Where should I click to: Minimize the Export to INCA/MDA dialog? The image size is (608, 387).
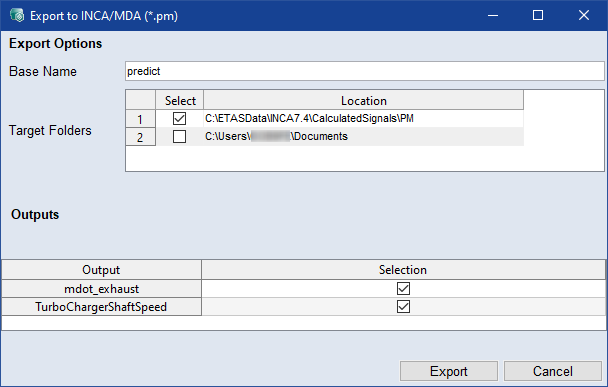(493, 16)
